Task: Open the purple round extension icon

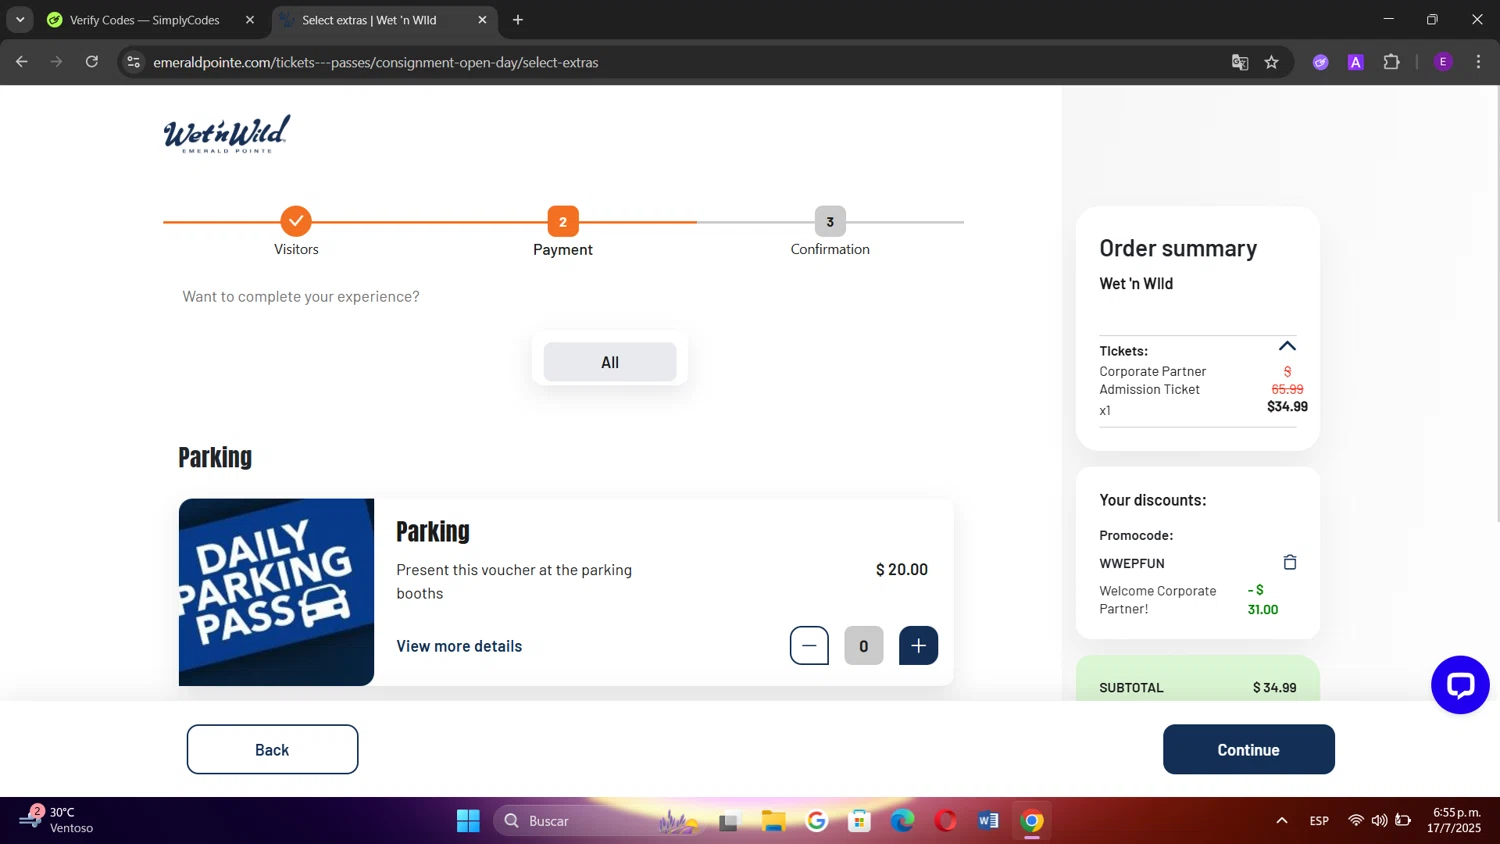Action: (1321, 62)
